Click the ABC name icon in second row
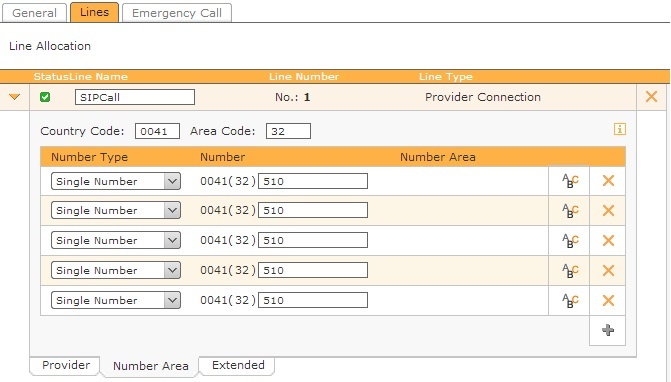The width and height of the screenshot is (671, 382). (x=570, y=210)
